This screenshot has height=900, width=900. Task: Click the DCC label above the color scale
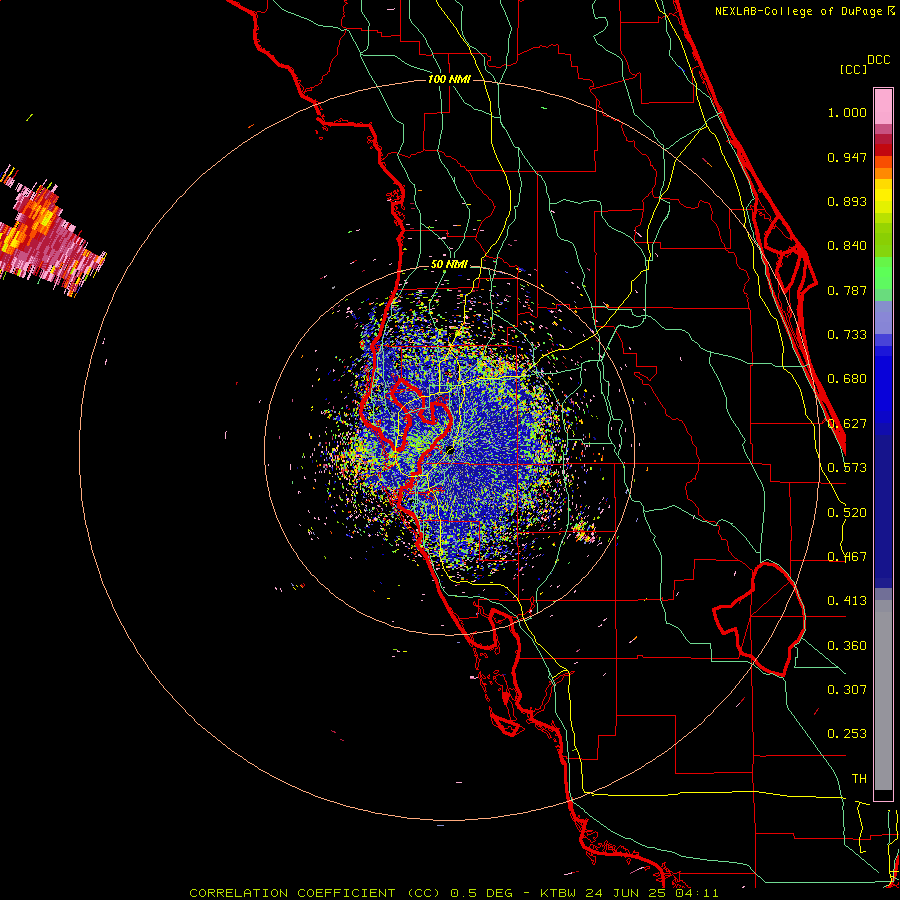(878, 60)
